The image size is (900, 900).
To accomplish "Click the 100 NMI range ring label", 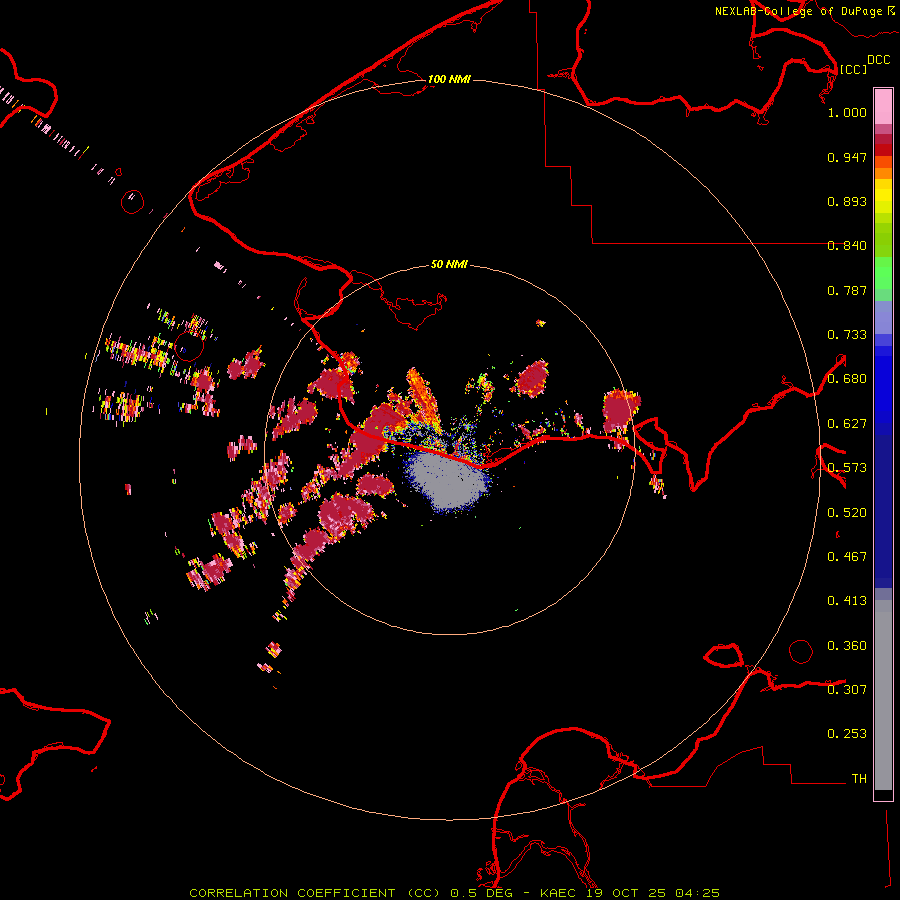I will [449, 79].
